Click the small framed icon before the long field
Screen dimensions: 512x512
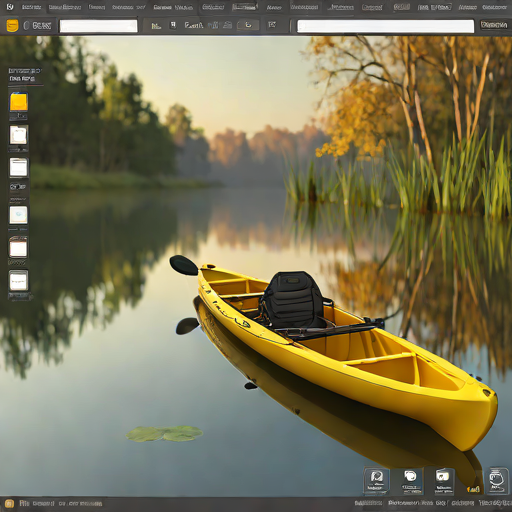[x=272, y=25]
